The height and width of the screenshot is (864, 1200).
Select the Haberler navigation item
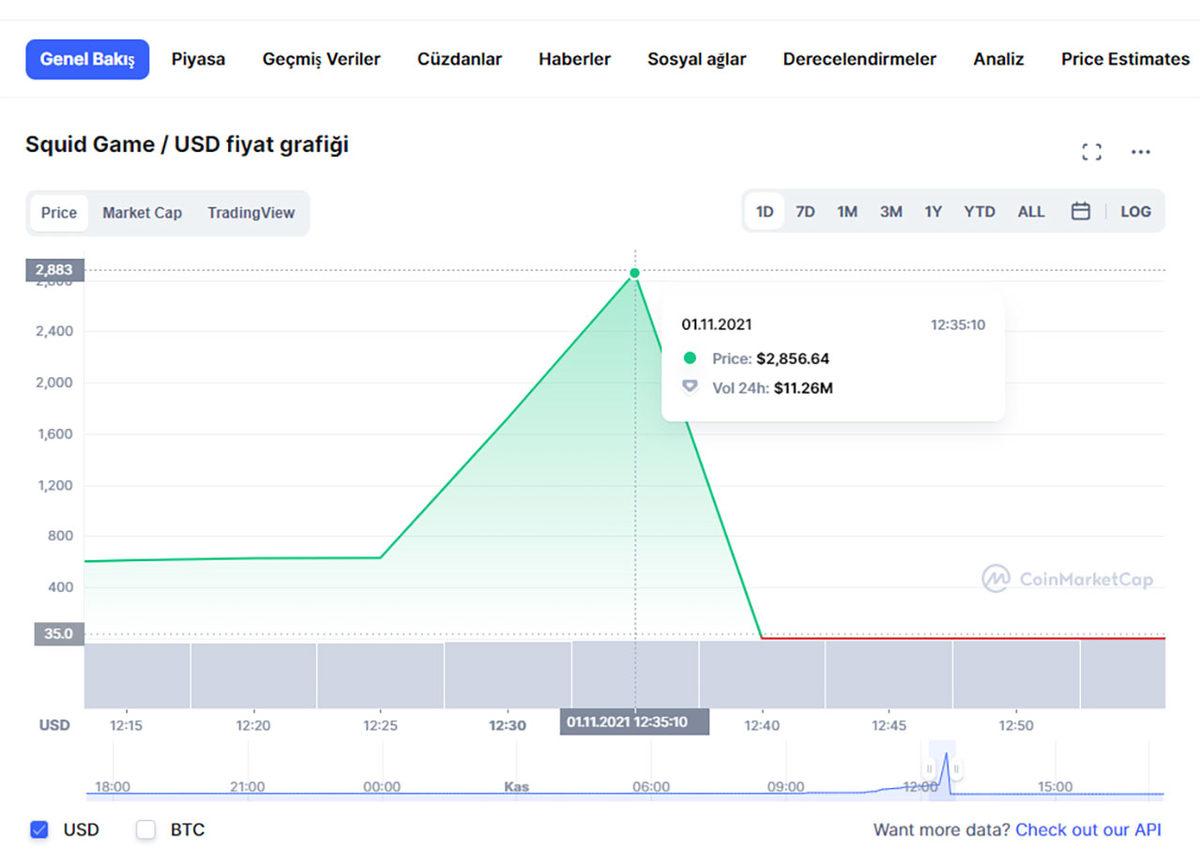[574, 59]
